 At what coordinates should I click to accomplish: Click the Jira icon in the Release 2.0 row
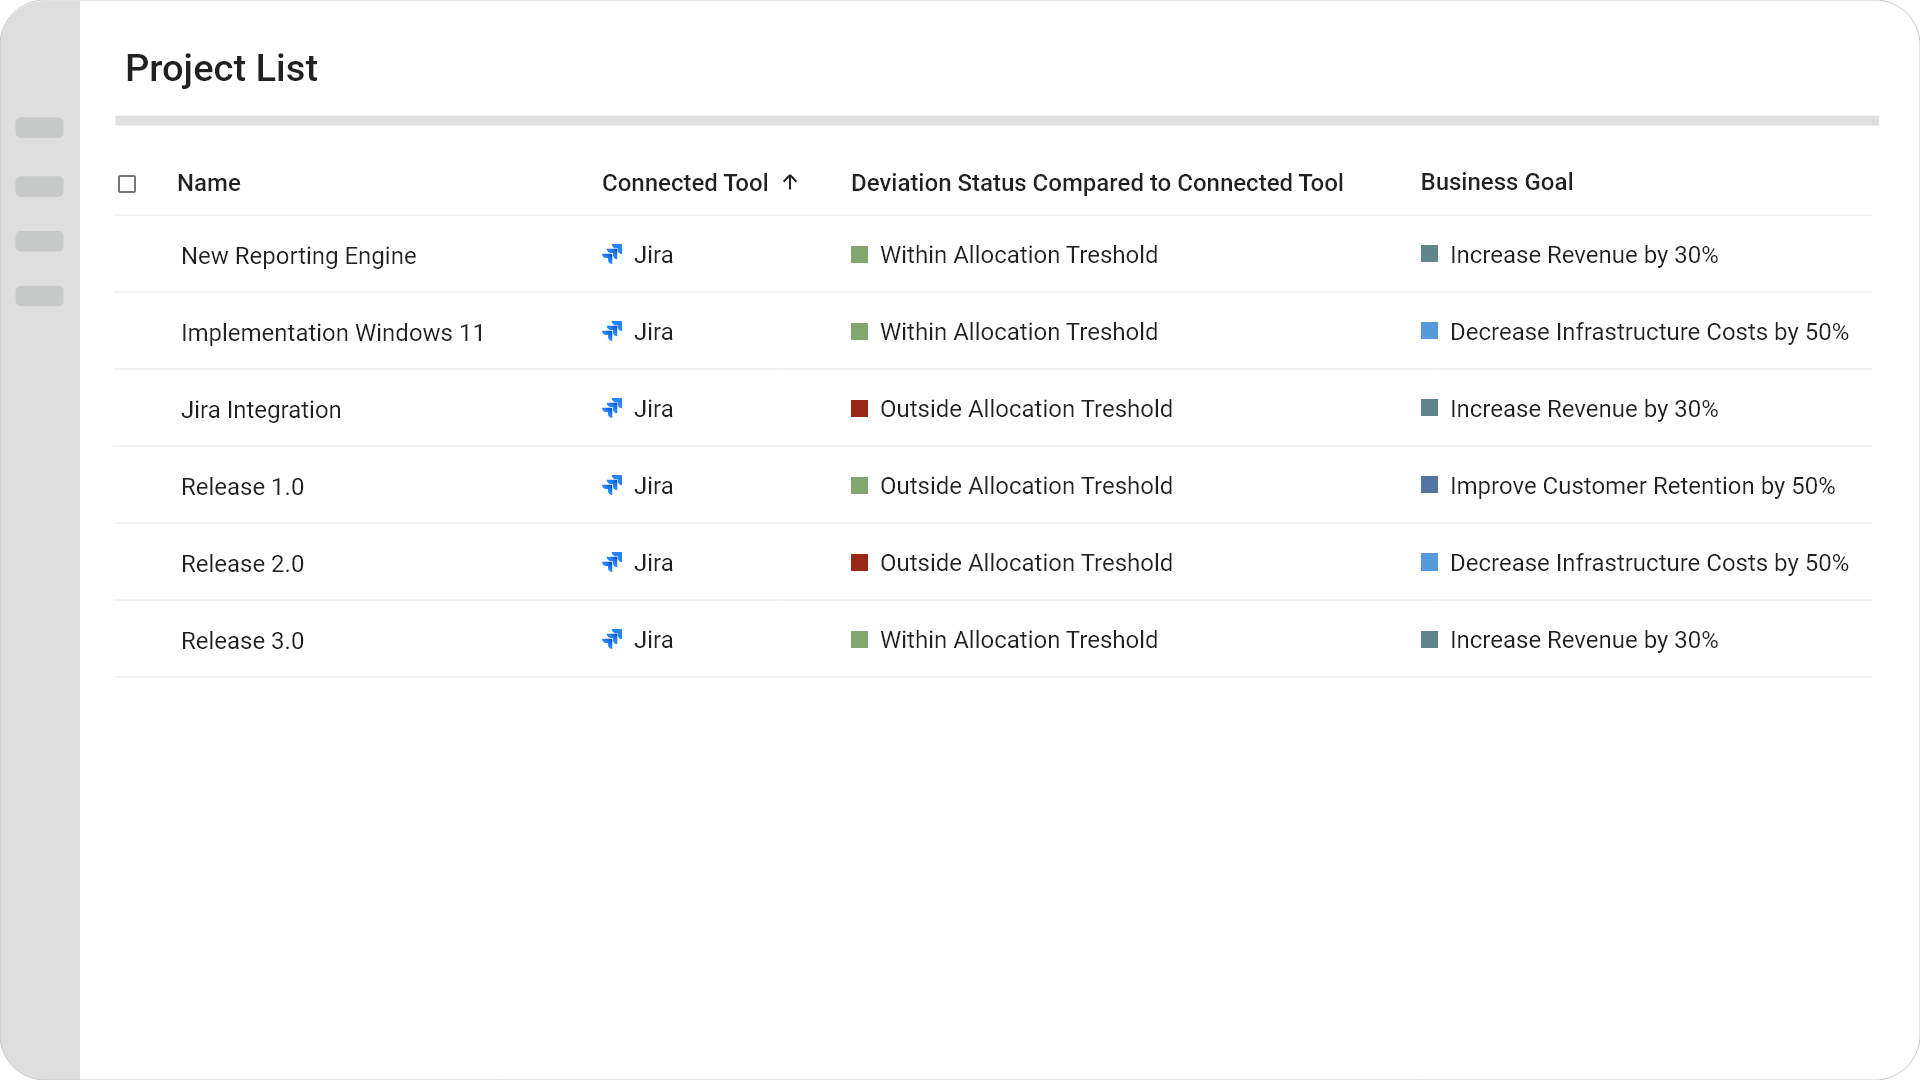point(612,563)
